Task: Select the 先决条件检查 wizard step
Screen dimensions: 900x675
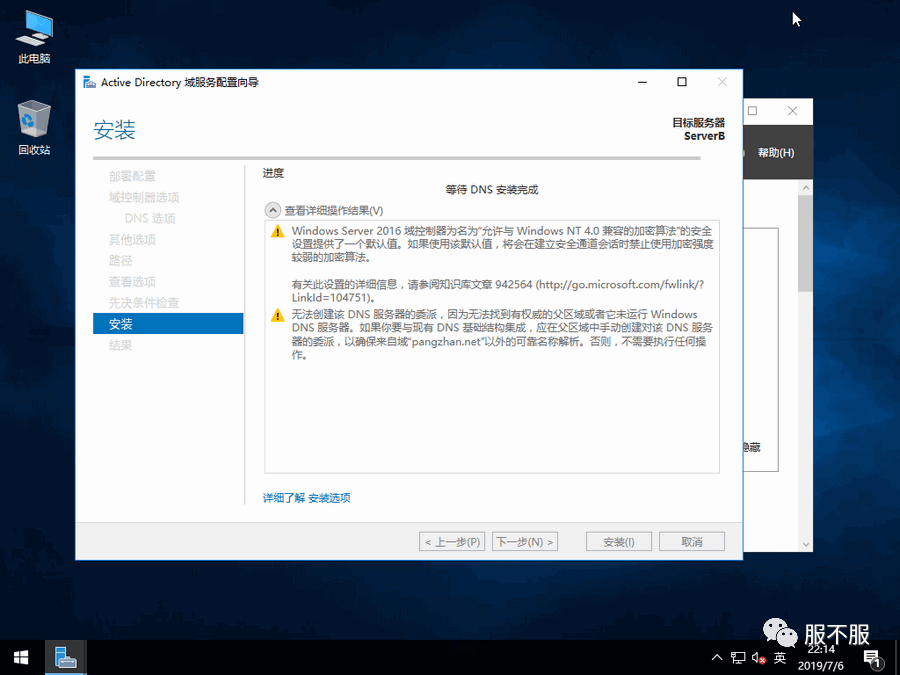Action: [143, 303]
